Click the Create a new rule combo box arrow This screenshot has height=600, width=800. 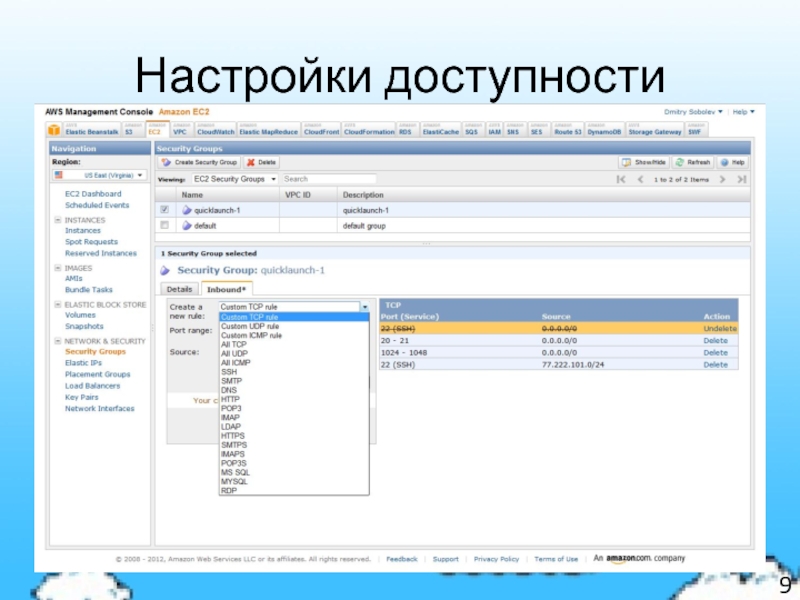point(365,307)
